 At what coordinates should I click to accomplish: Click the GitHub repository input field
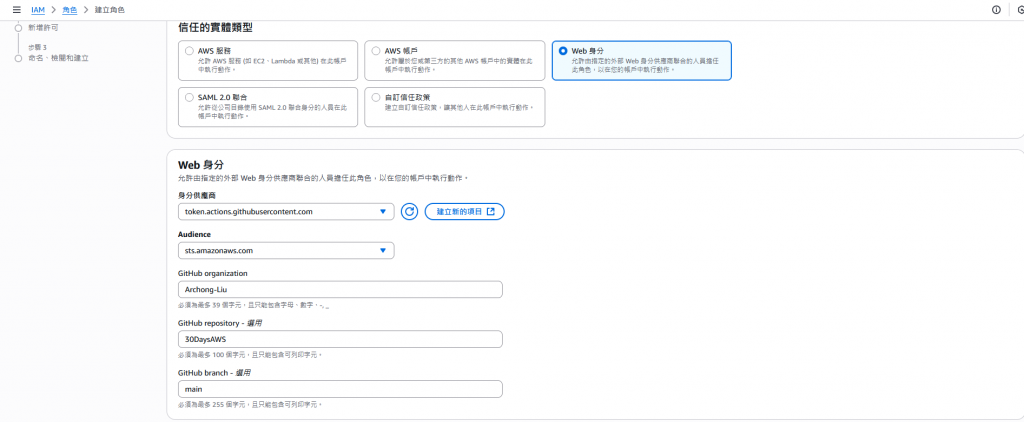click(340, 339)
